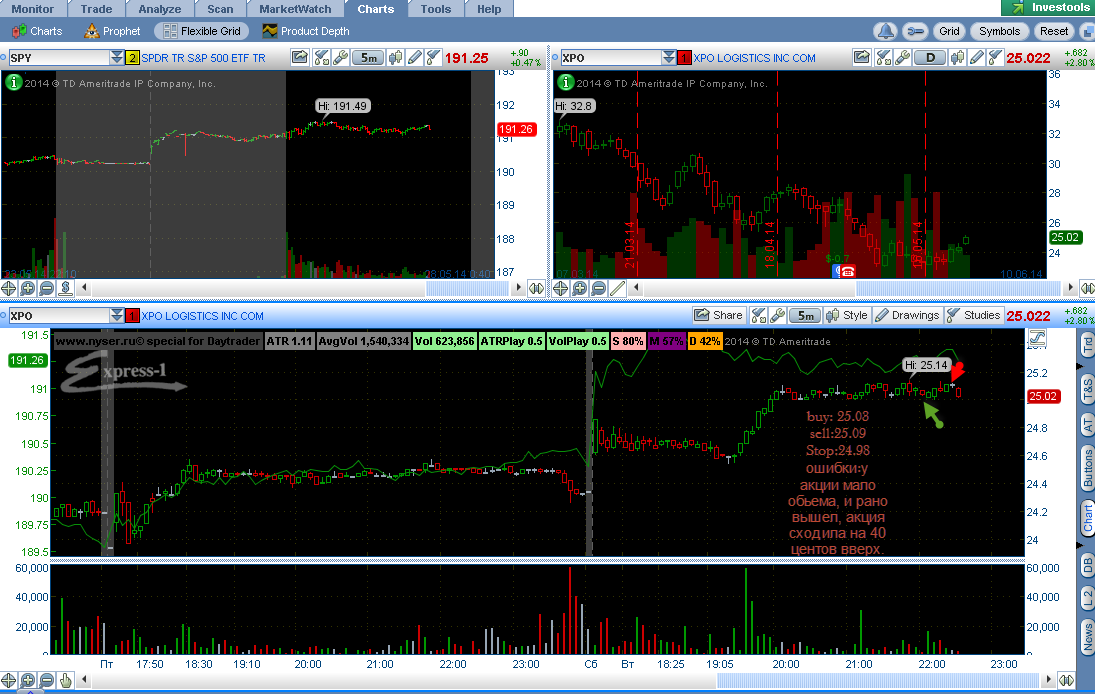
Task: Click the detach window icon next to Reset
Action: tap(1088, 31)
